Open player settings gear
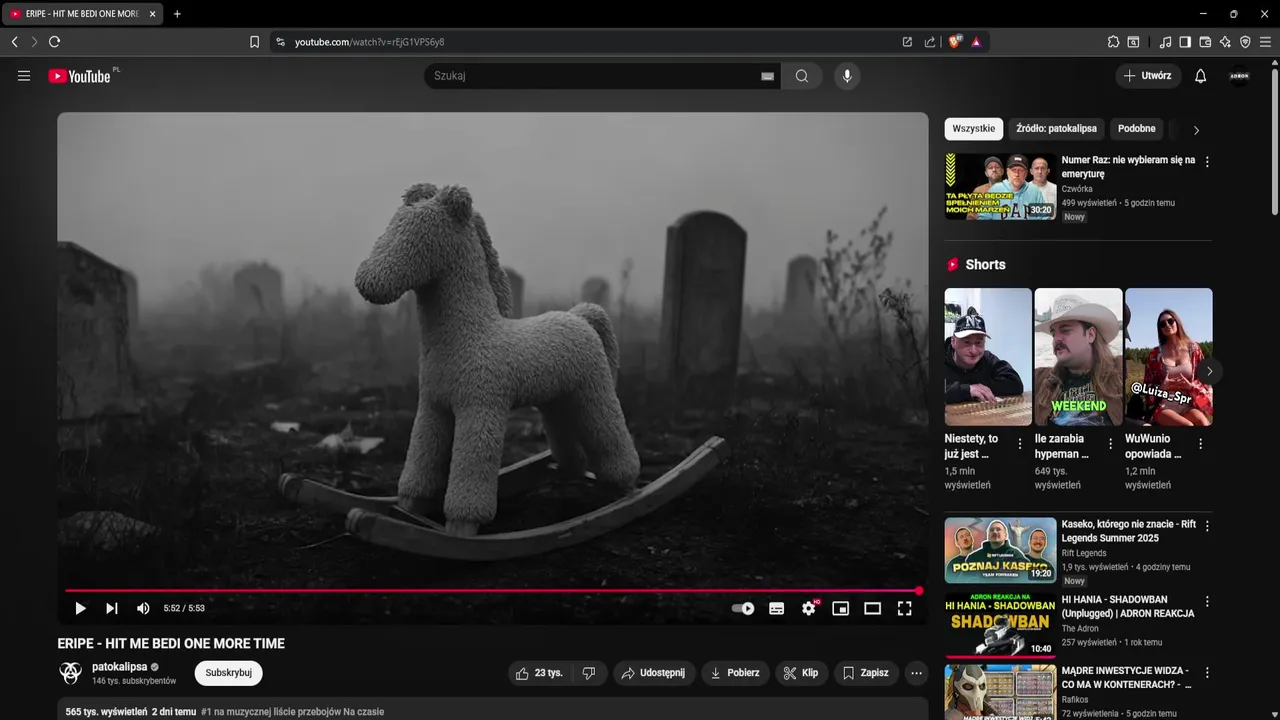1280x720 pixels. click(809, 608)
